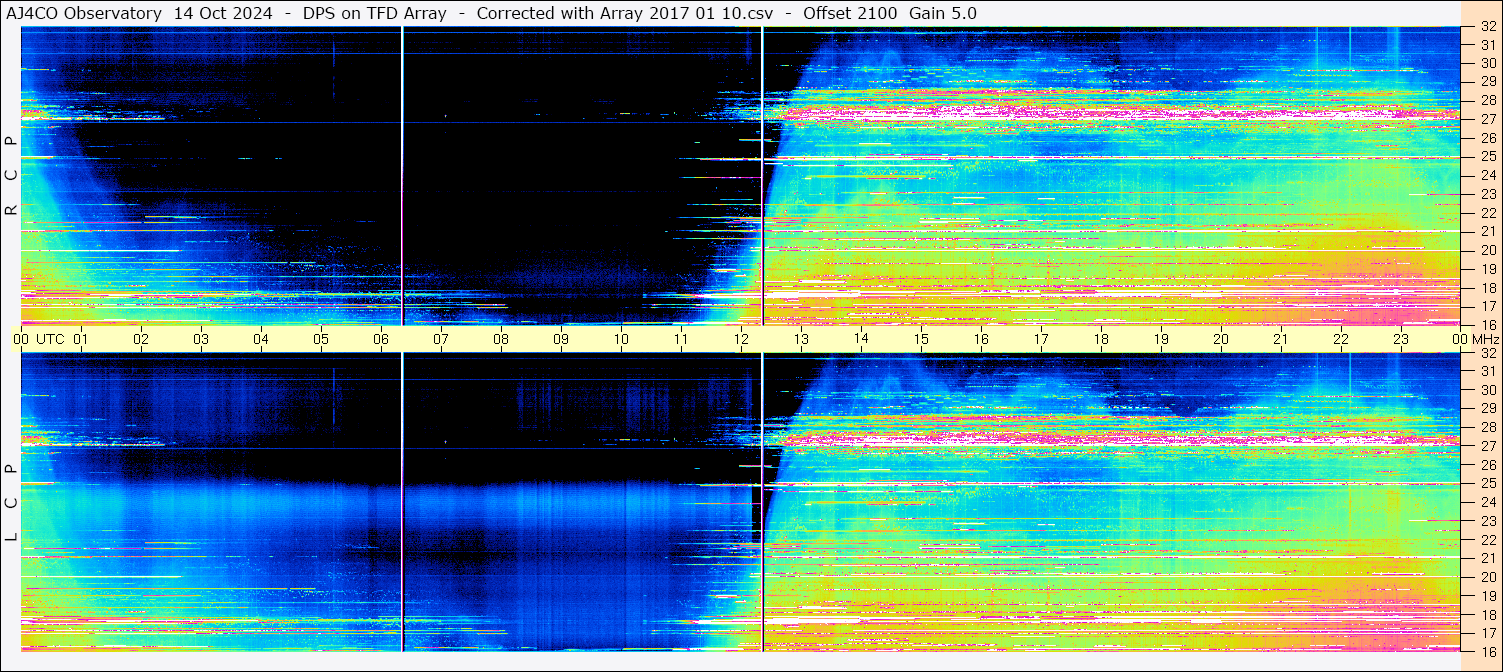1503x672 pixels.
Task: Click the vertical 'L C P' panel label
Action: click(x=12, y=503)
